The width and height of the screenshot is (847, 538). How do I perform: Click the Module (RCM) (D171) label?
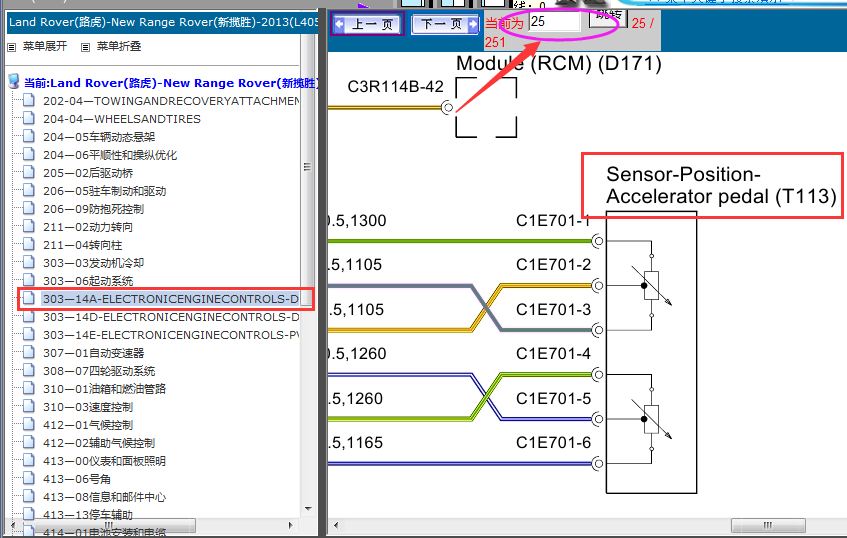559,63
